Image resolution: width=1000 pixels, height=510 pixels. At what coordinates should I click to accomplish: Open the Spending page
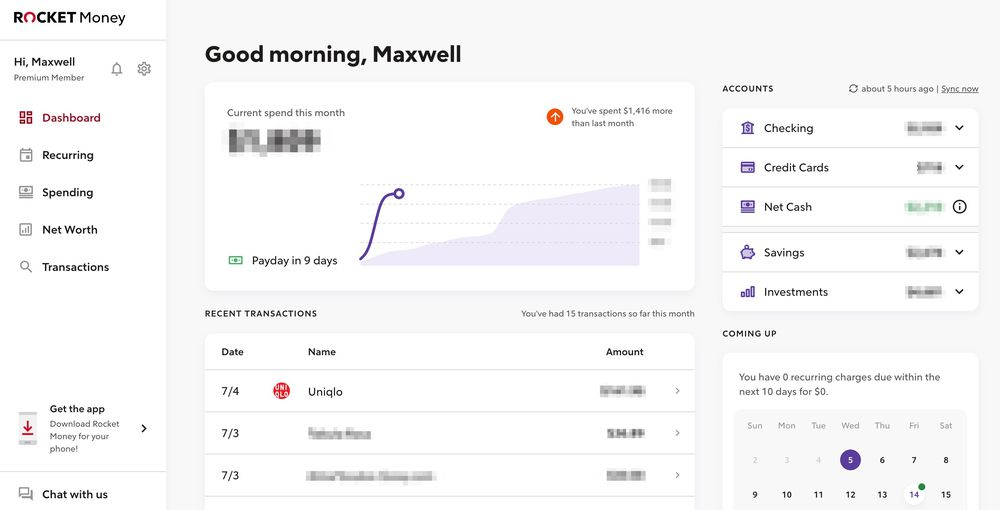[67, 192]
